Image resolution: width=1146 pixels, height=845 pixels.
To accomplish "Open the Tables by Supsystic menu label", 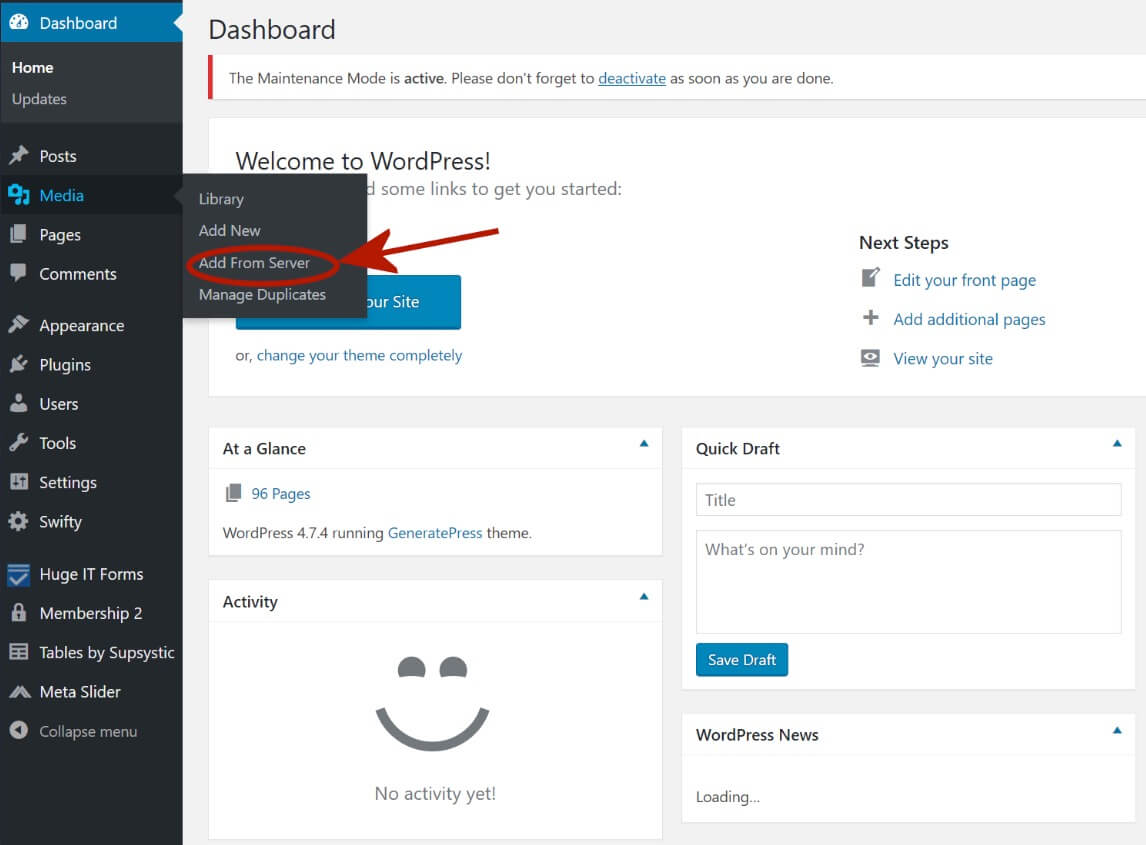I will (x=107, y=653).
